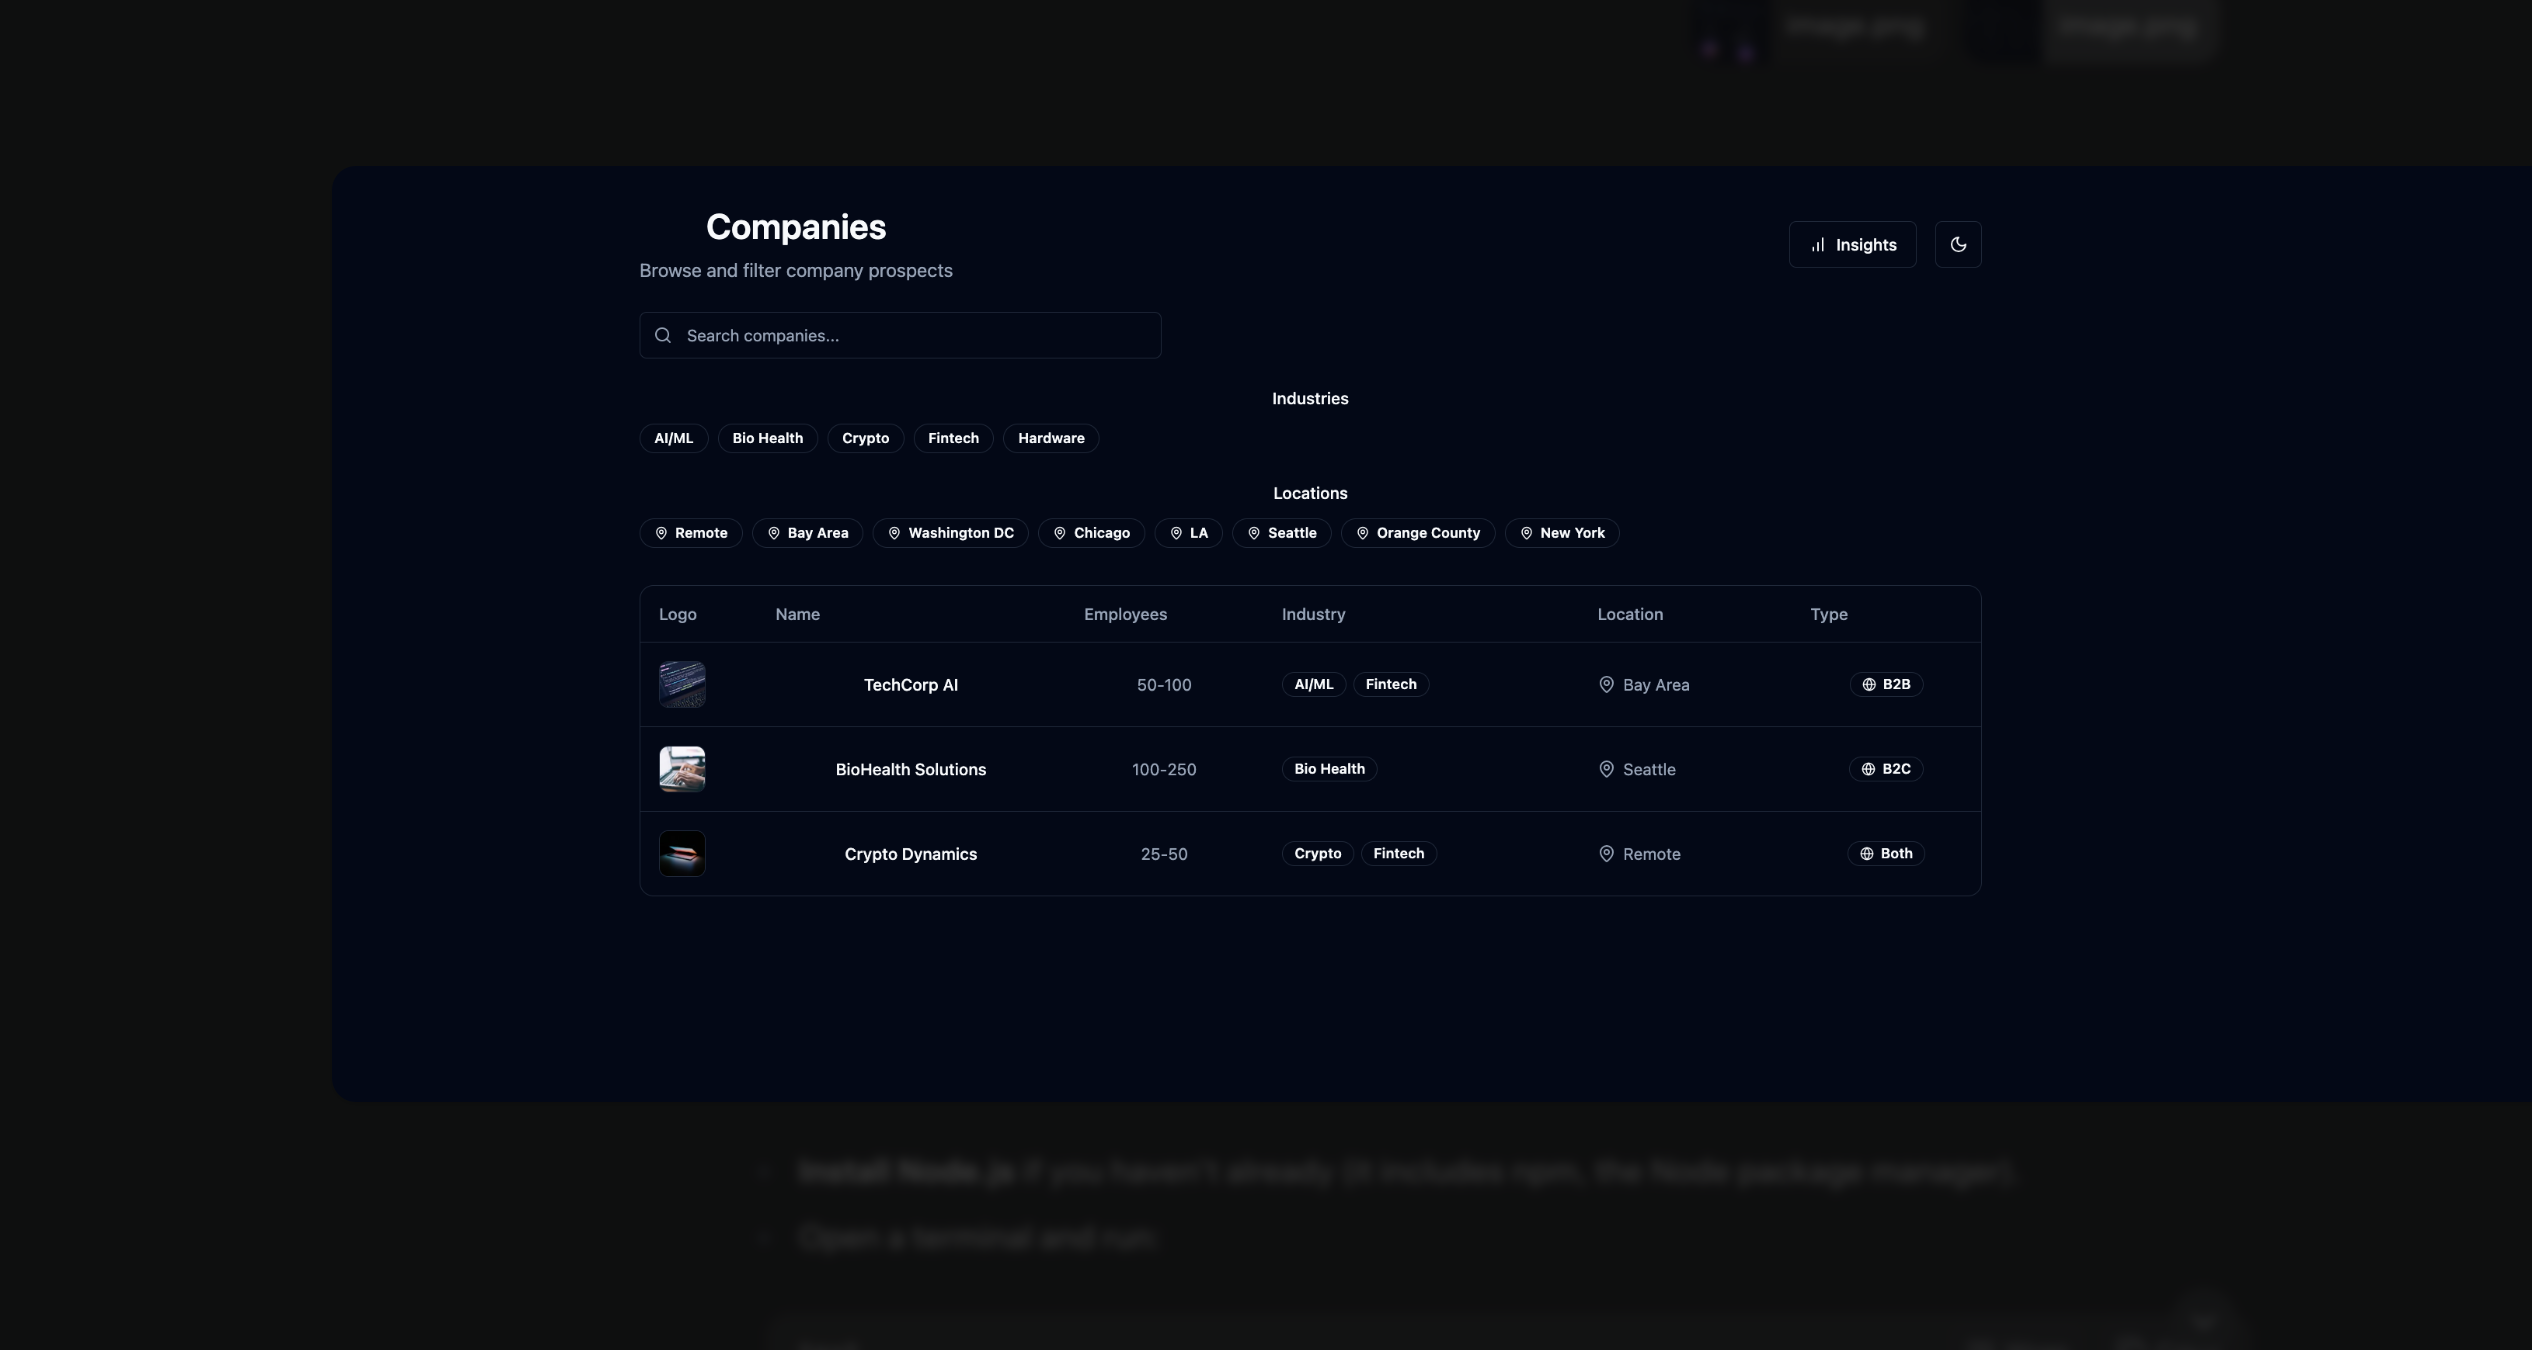Screen dimensions: 2532x1350
Task: Click the search magnifier icon
Action: [x=663, y=336]
